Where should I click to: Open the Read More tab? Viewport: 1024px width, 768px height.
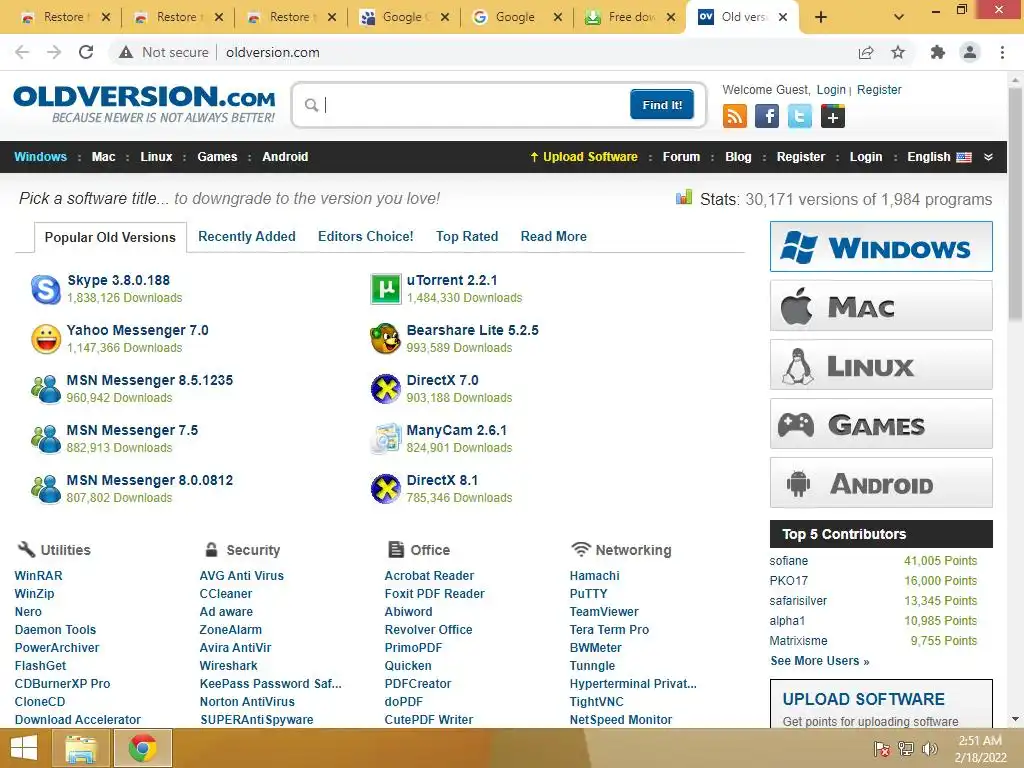coord(554,236)
